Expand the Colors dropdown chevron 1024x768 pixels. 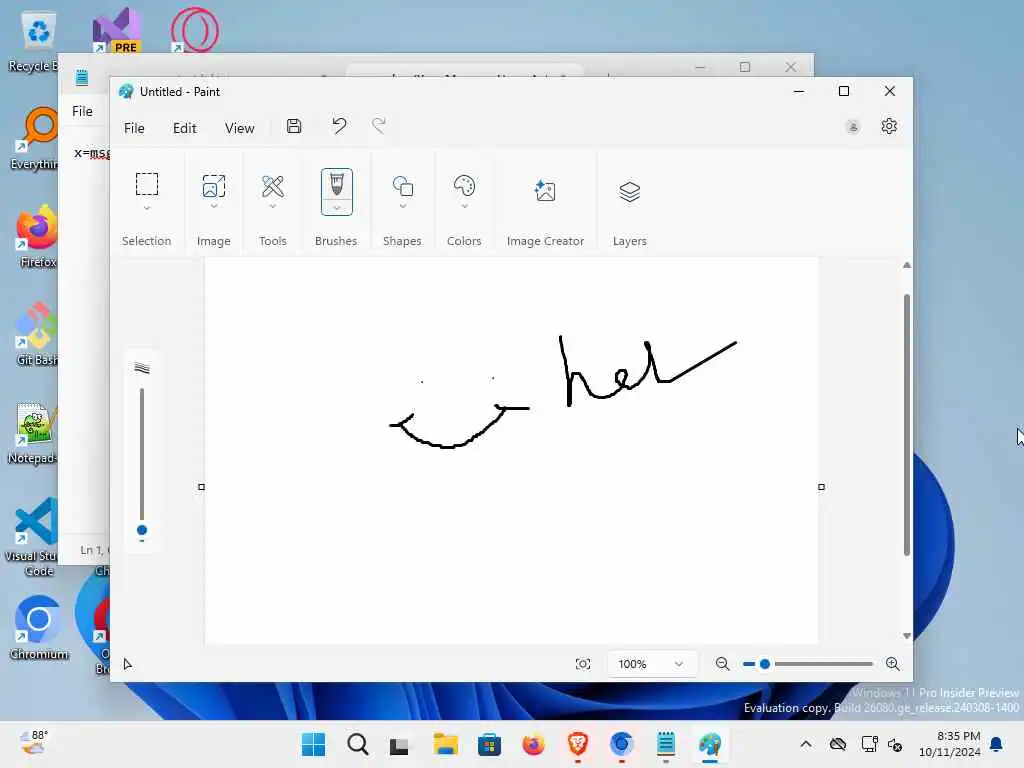coord(464,206)
